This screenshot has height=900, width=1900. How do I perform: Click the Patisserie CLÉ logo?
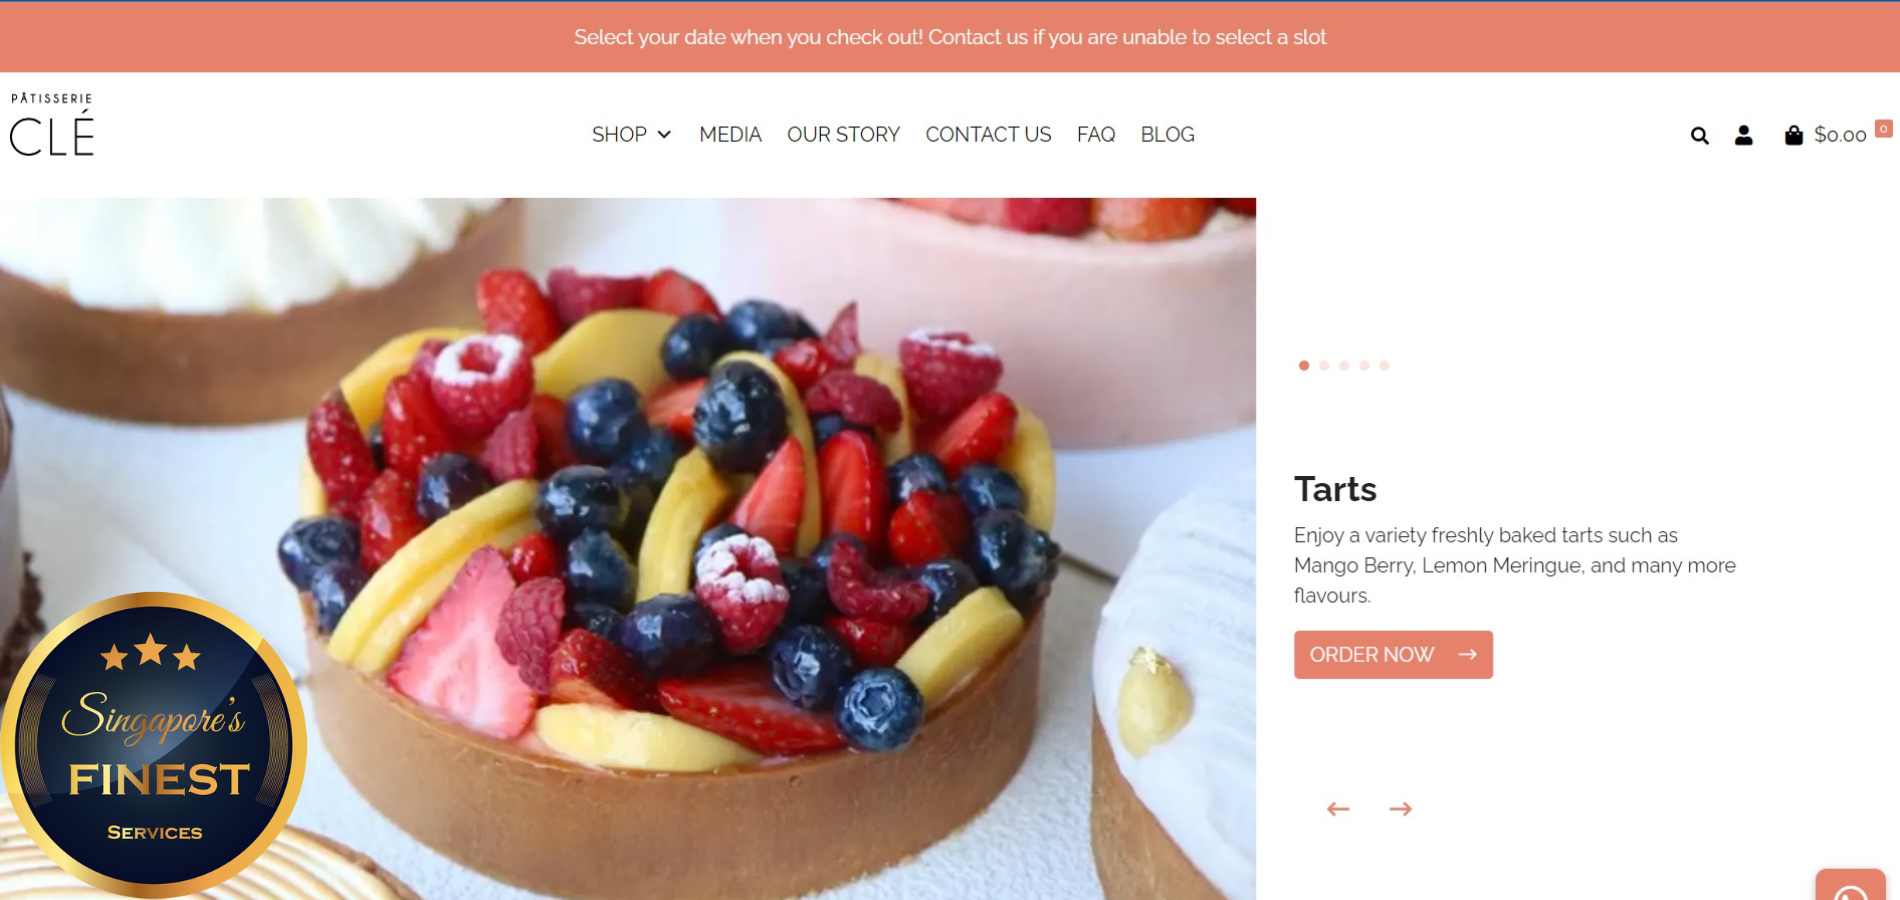tap(52, 125)
